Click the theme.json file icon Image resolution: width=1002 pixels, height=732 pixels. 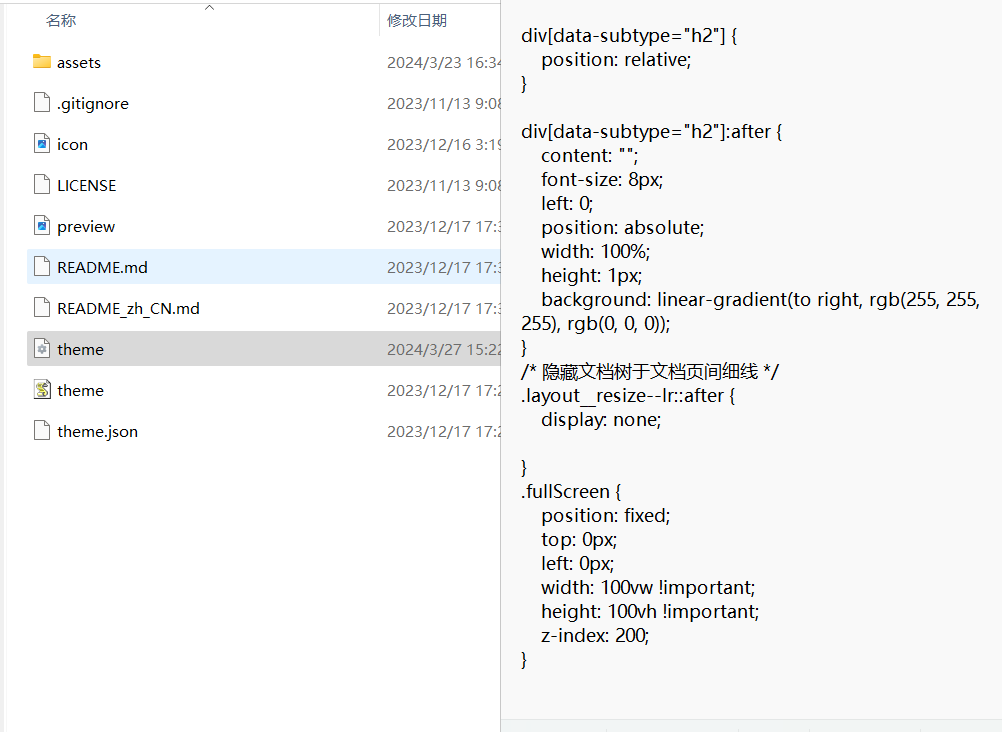[42, 431]
